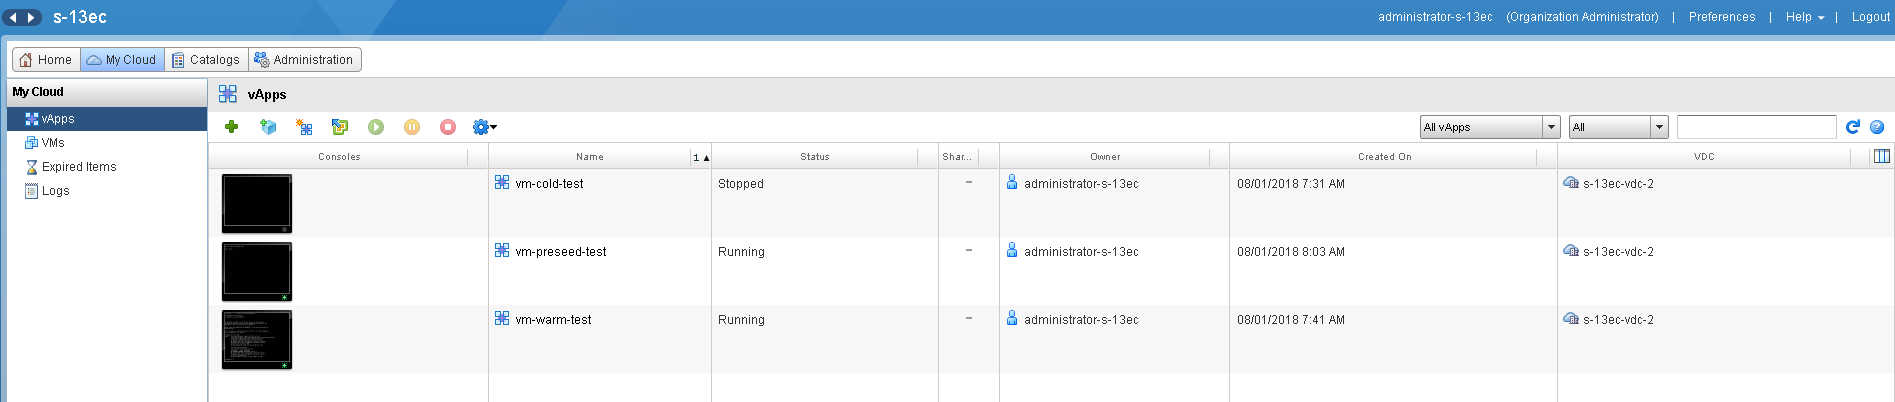Click the Consoles column header
1895x402 pixels.
point(339,156)
